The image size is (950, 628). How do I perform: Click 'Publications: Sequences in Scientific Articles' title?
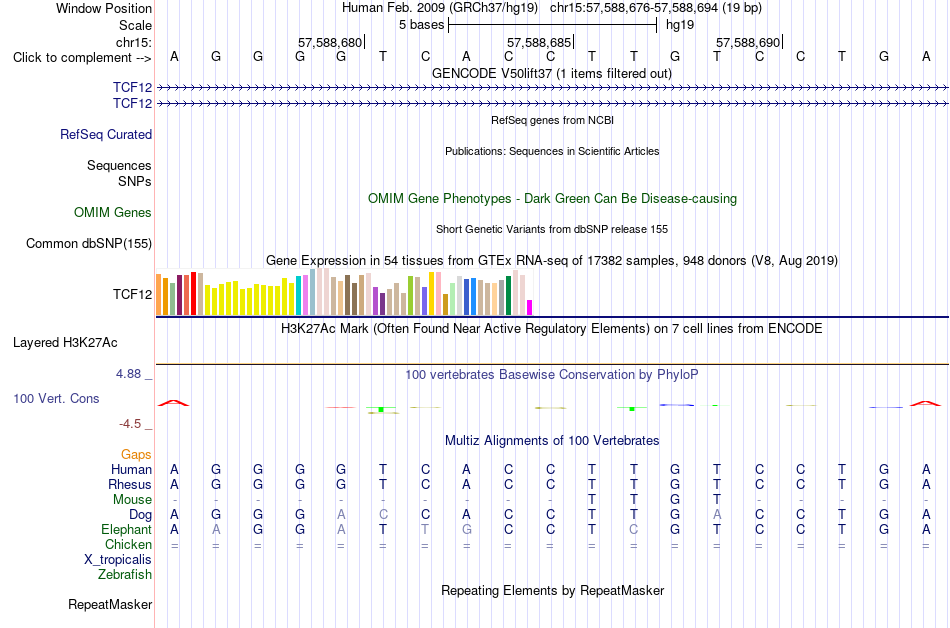pyautogui.click(x=552, y=151)
